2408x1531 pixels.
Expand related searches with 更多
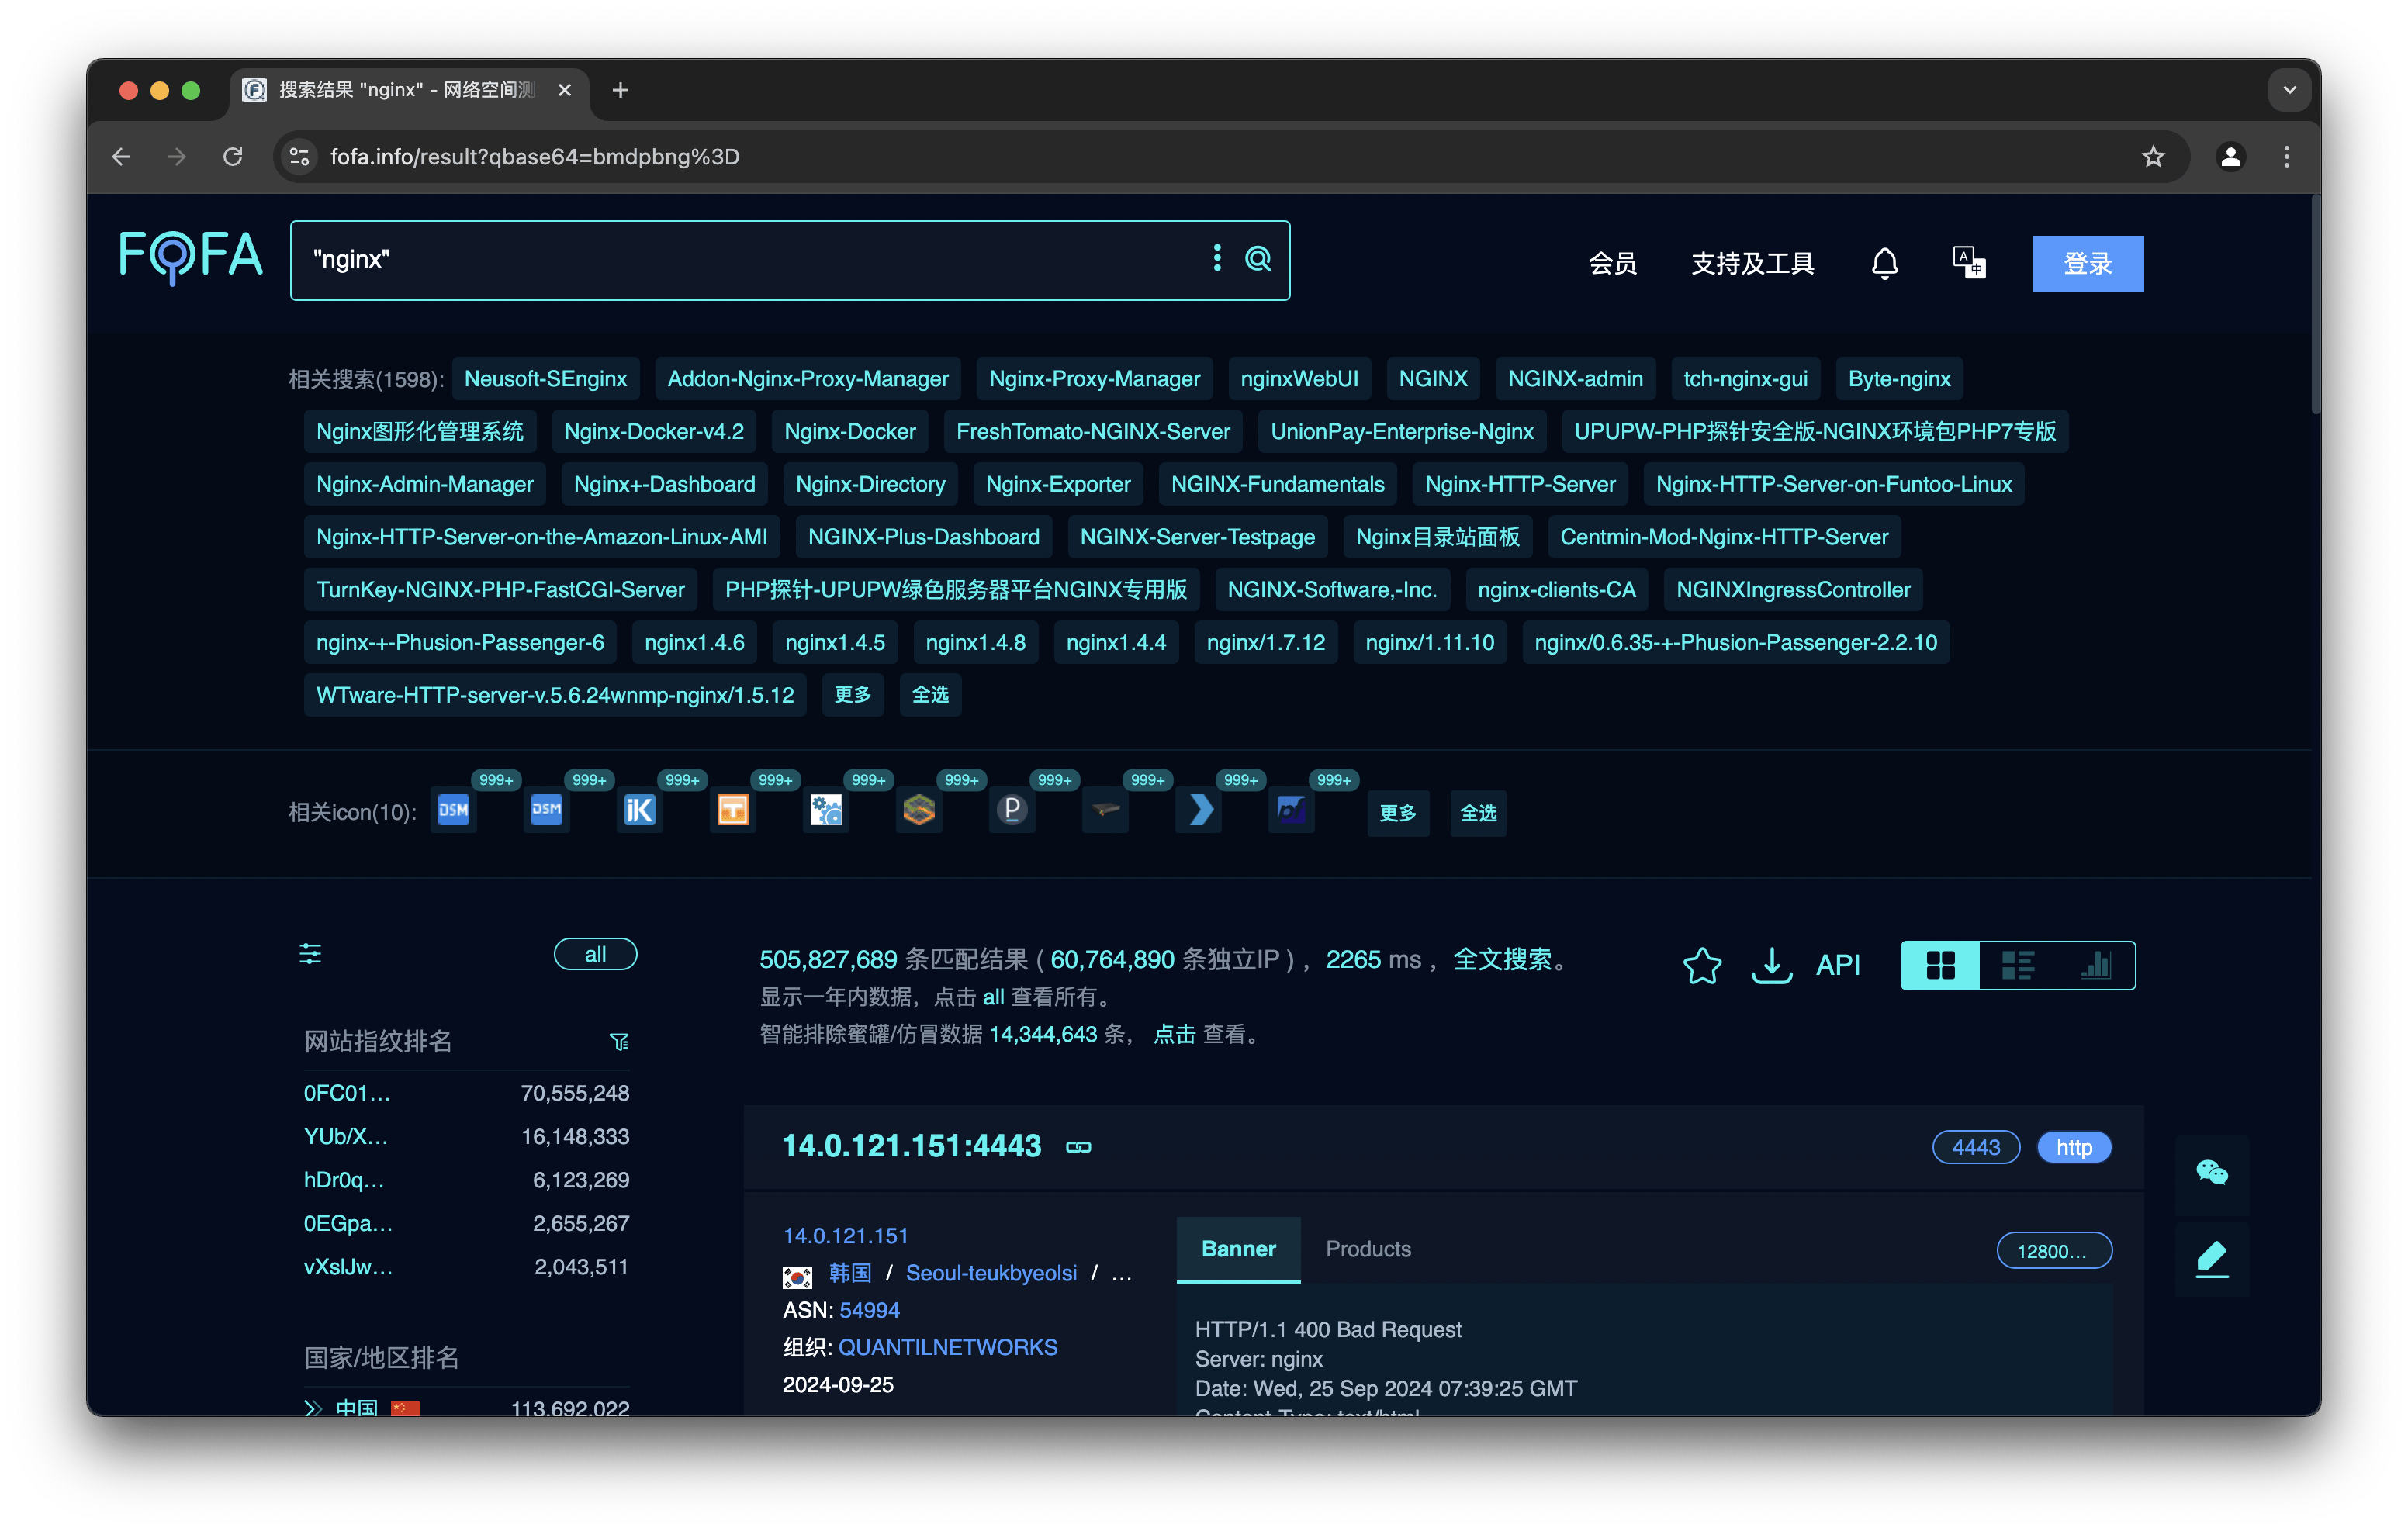[x=852, y=695]
